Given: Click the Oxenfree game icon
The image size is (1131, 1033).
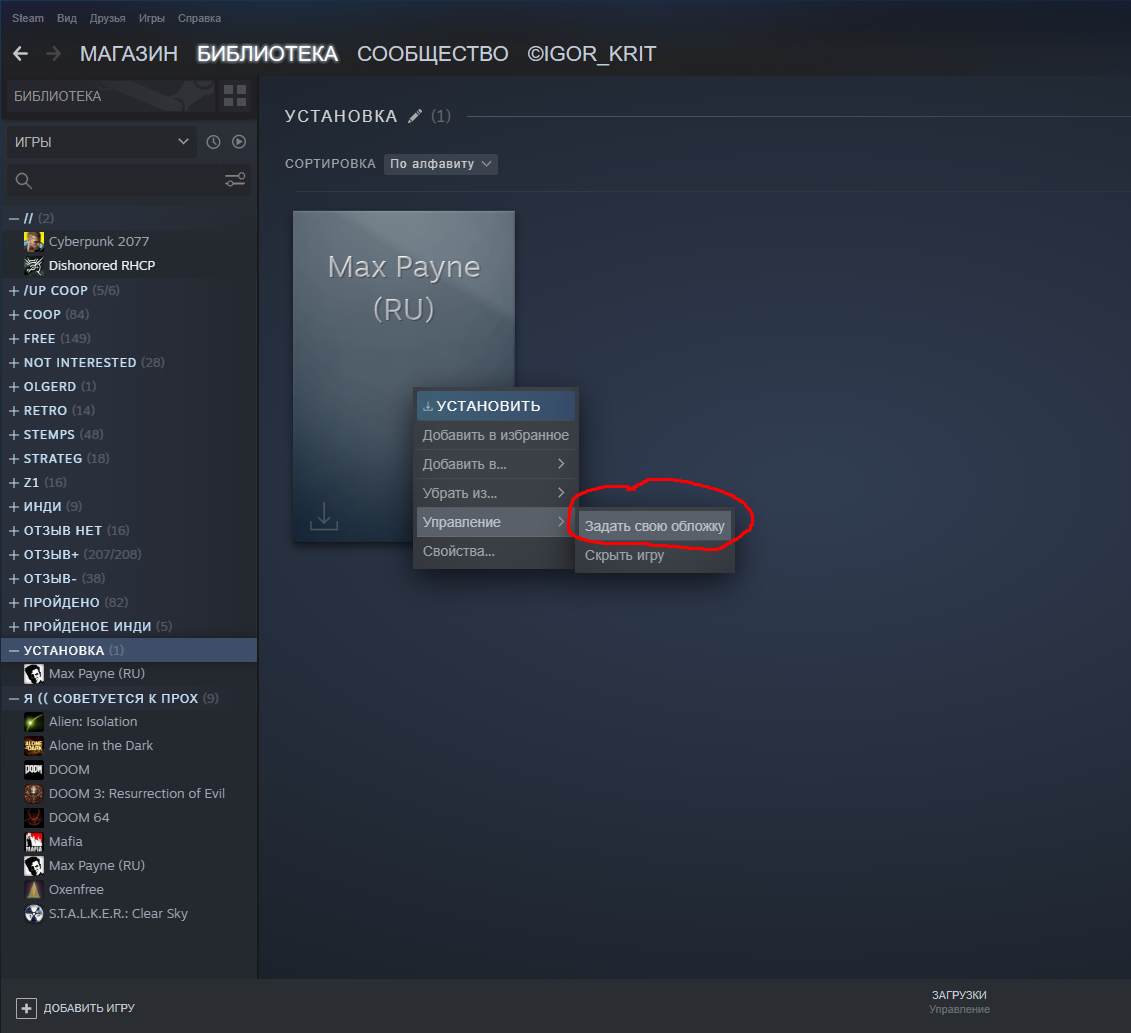Looking at the screenshot, I should tap(33, 889).
